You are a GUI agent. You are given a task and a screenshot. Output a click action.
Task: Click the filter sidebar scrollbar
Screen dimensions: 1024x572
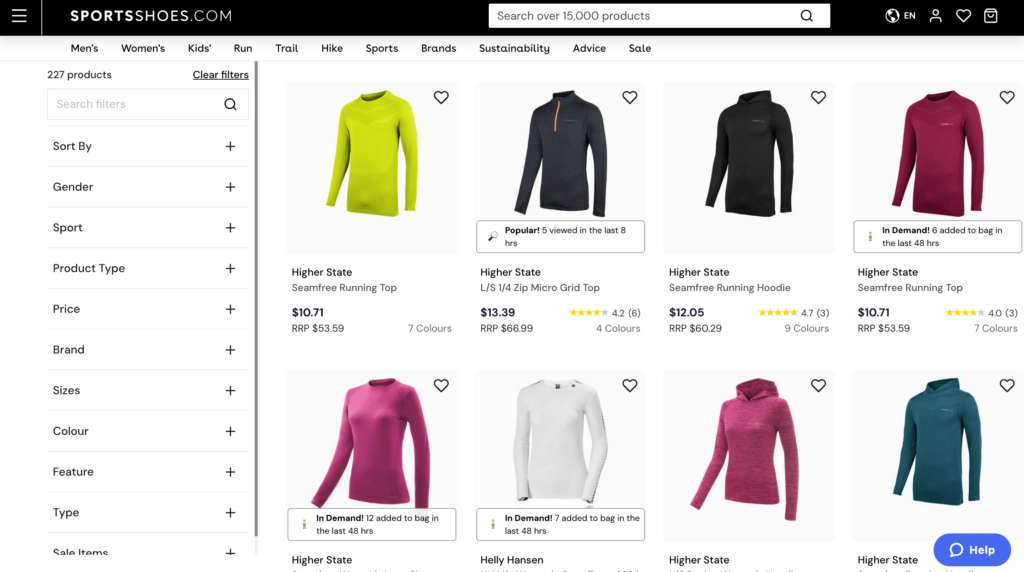[x=256, y=299]
